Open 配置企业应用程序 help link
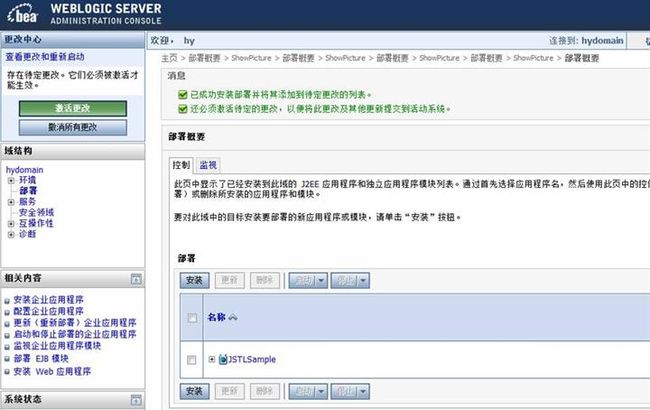 coord(49,311)
